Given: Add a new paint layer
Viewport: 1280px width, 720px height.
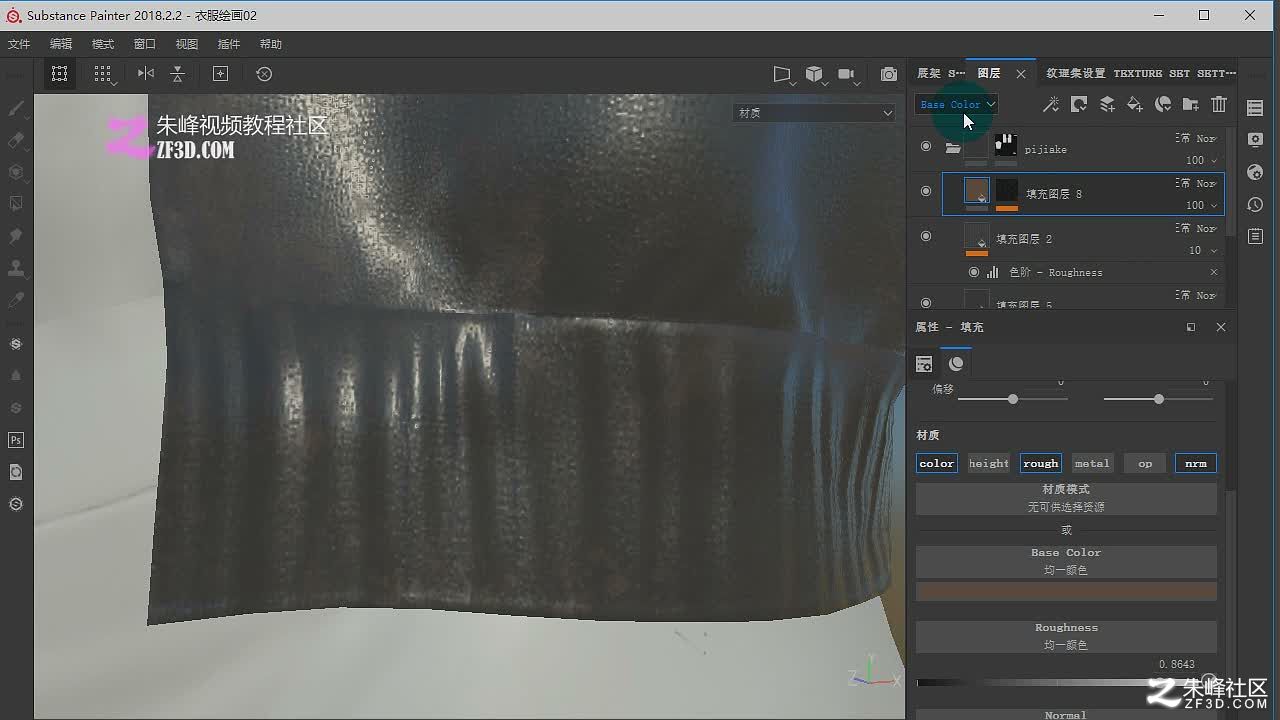Looking at the screenshot, I should coord(1107,104).
